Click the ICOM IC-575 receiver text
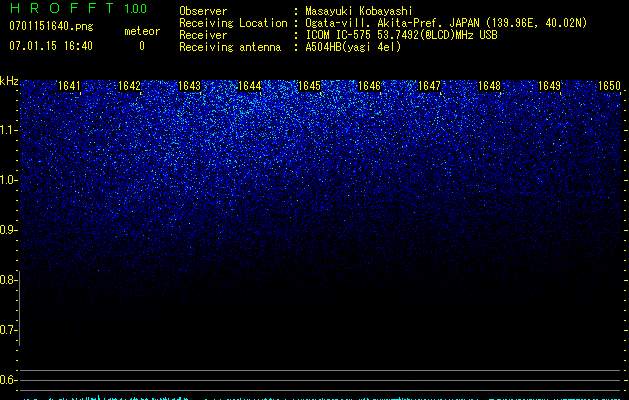Viewport: 629px width, 400px height. [x=401, y=35]
